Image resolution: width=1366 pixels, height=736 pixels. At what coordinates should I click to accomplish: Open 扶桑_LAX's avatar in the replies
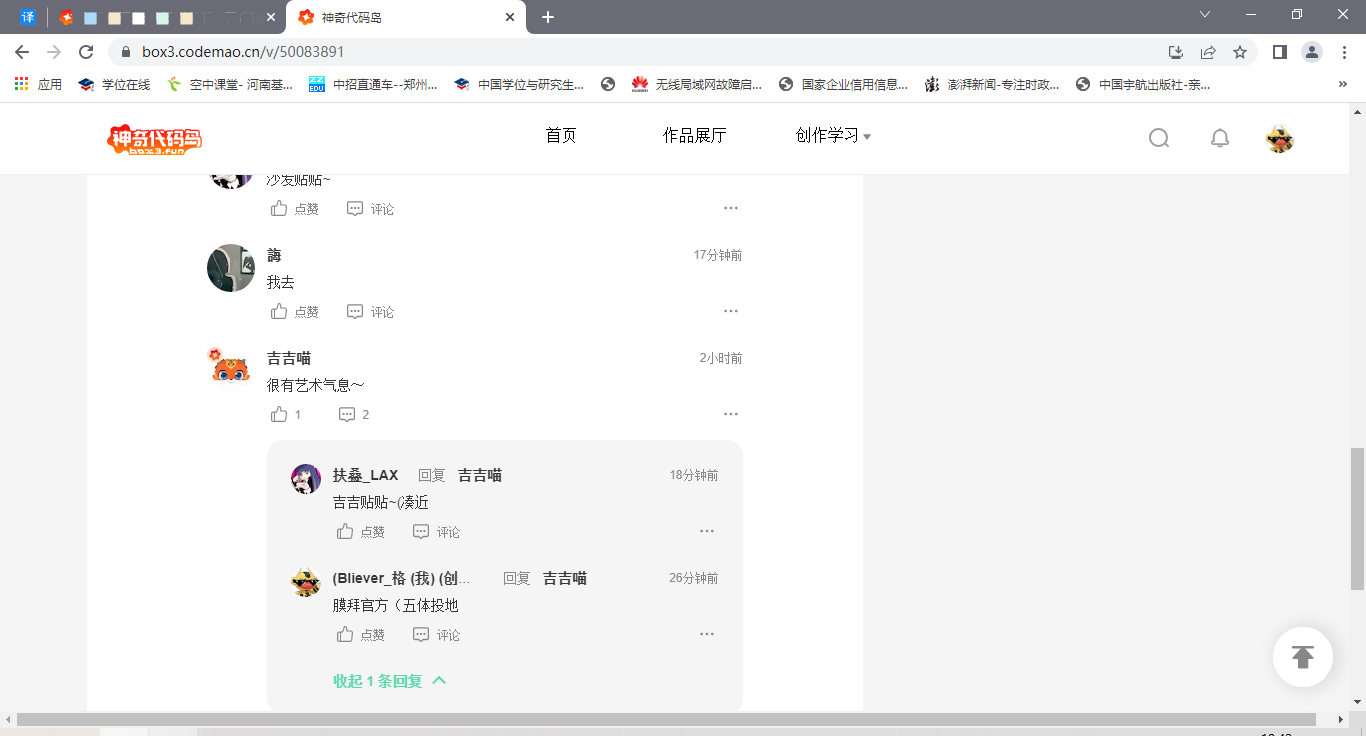coord(306,479)
